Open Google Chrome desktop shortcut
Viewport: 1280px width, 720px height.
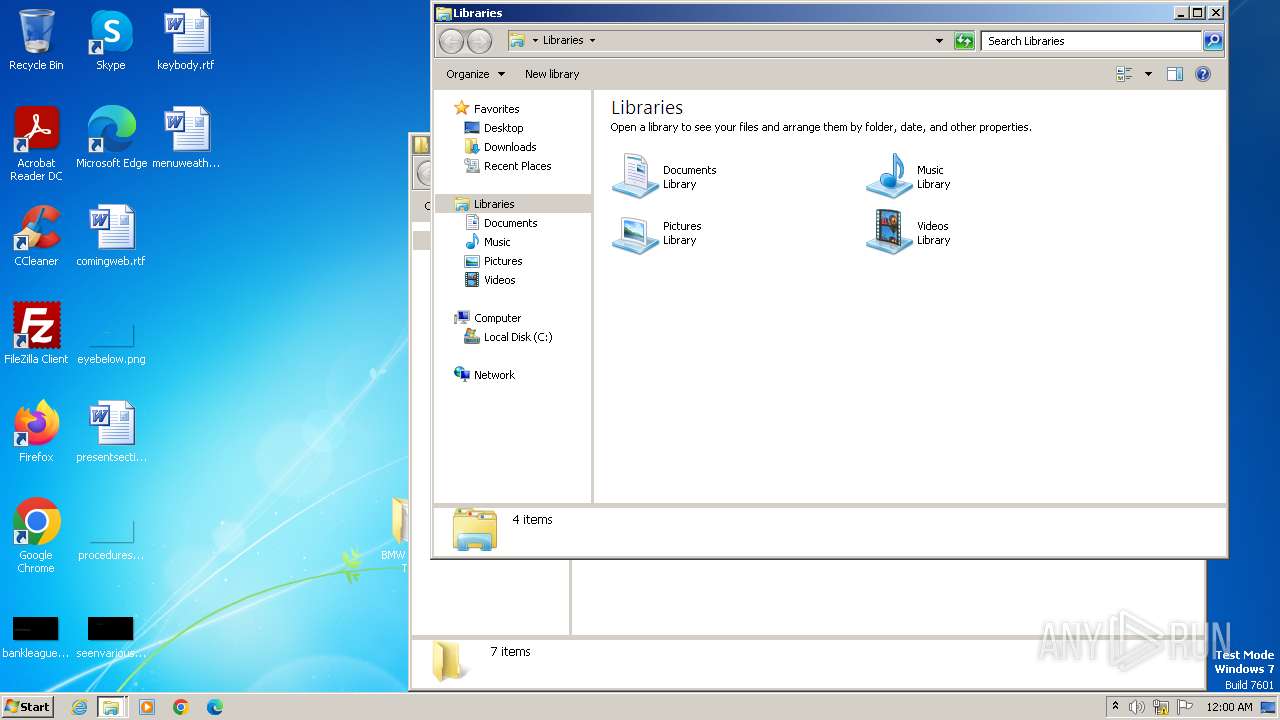[x=36, y=535]
